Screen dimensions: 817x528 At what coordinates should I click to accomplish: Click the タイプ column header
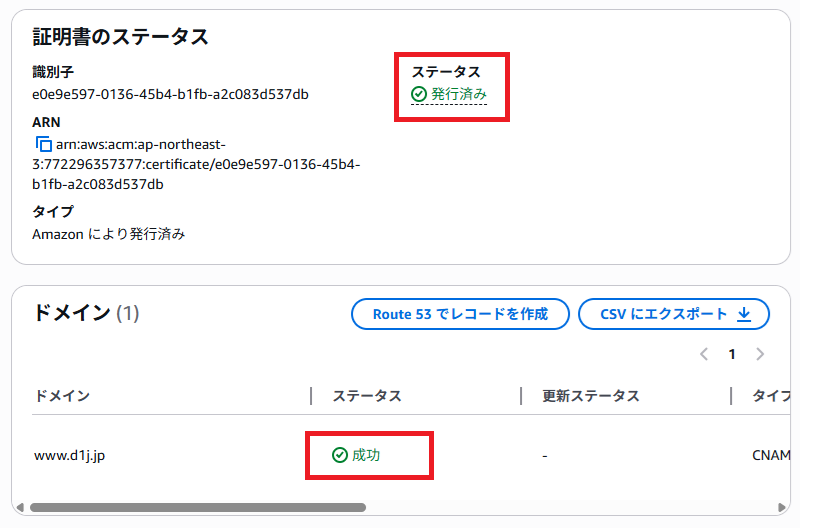click(770, 396)
